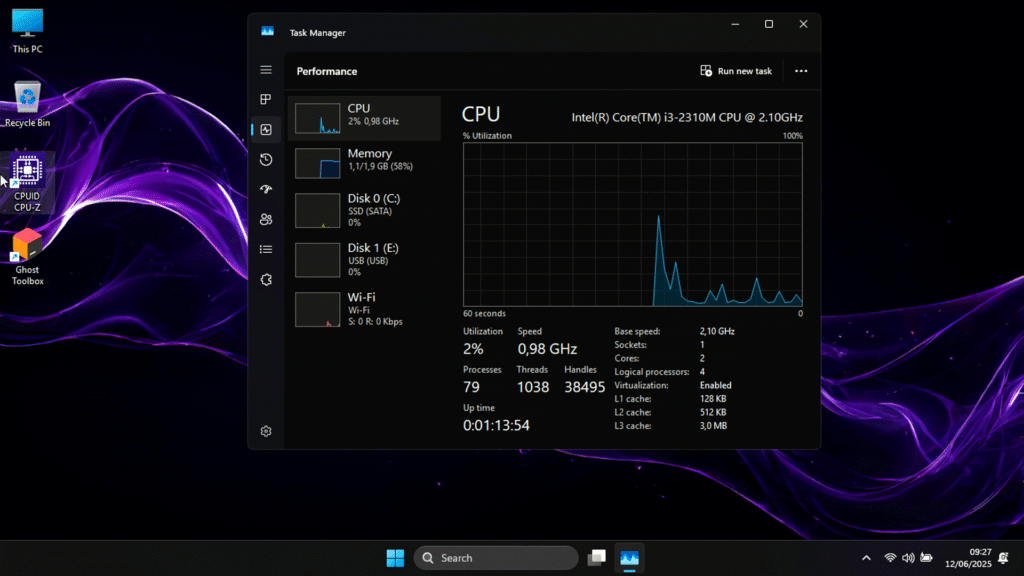Open the Details page list icon
Screen dimensions: 1024x576
(x=266, y=249)
